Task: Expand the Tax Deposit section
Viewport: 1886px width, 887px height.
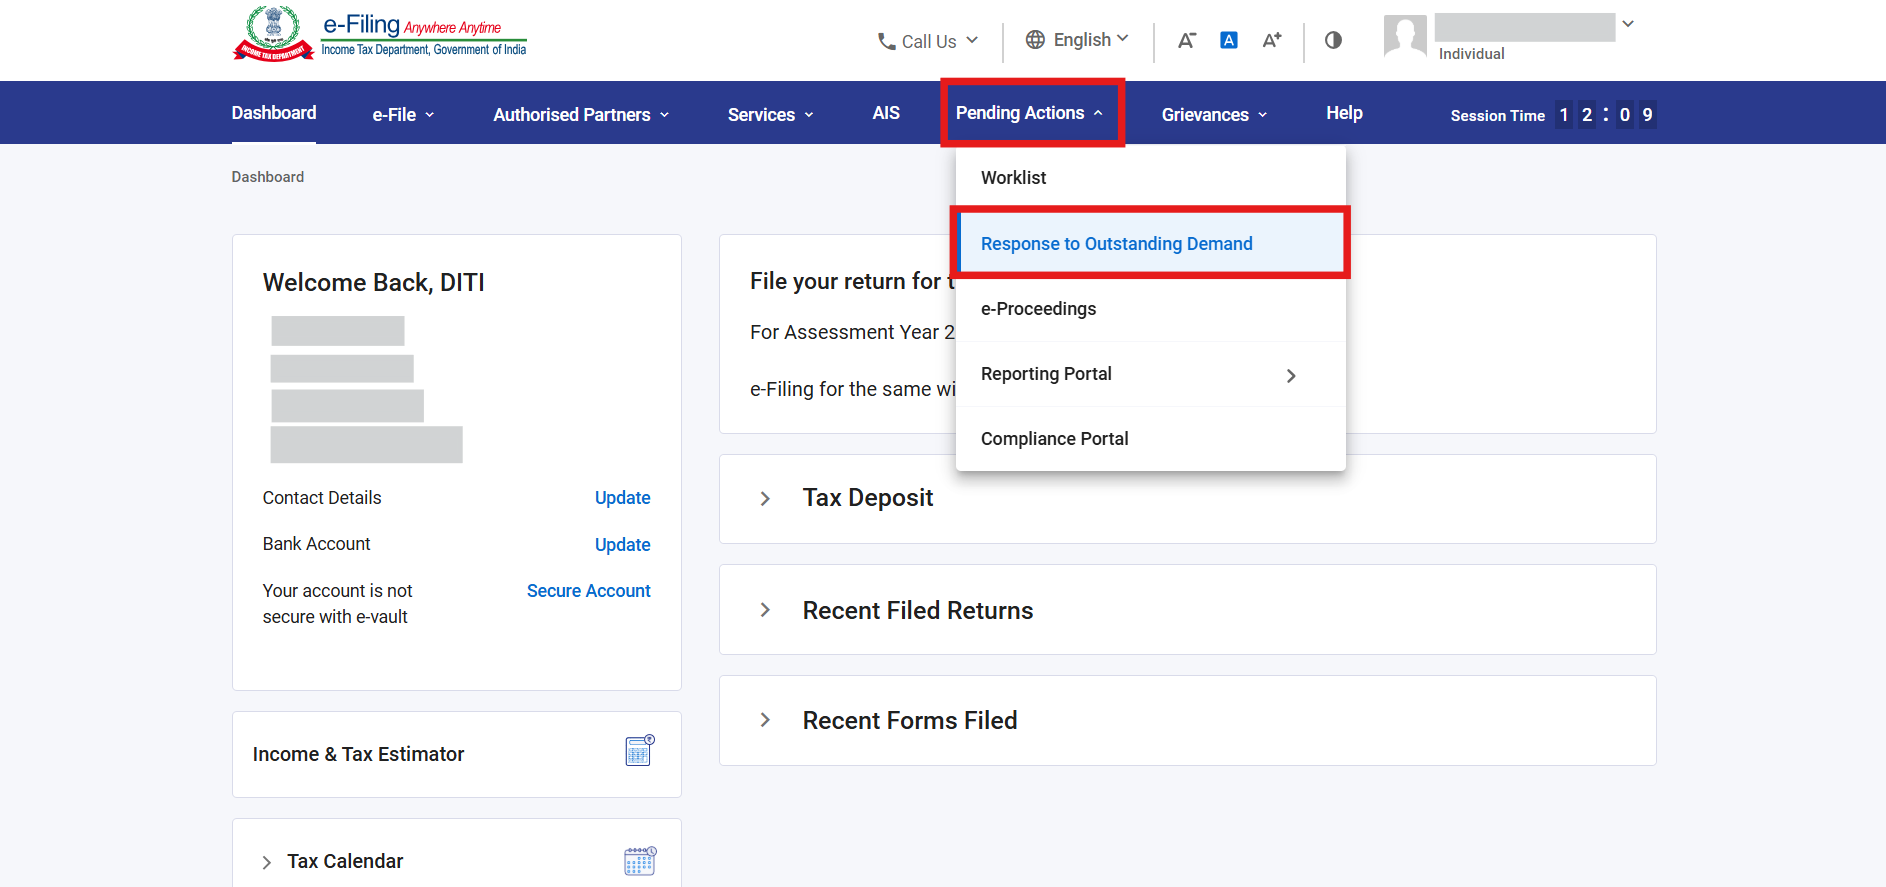Action: coord(765,498)
